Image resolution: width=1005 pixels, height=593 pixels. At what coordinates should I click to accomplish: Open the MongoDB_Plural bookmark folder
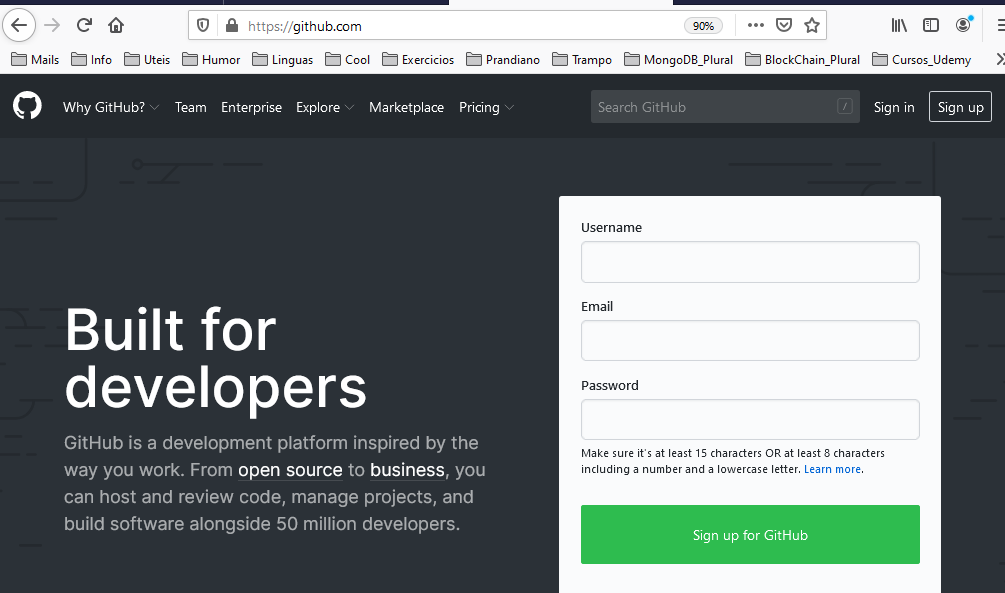pyautogui.click(x=679, y=60)
